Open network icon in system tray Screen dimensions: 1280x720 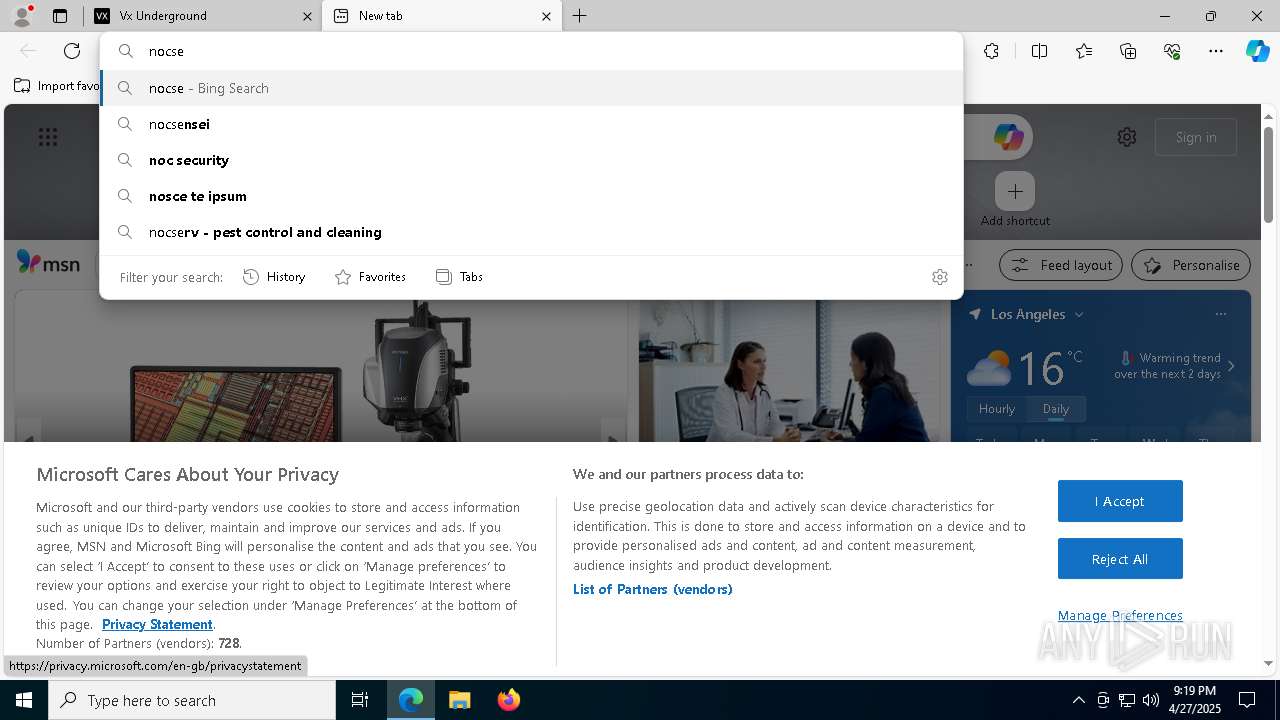pyautogui.click(x=1127, y=700)
